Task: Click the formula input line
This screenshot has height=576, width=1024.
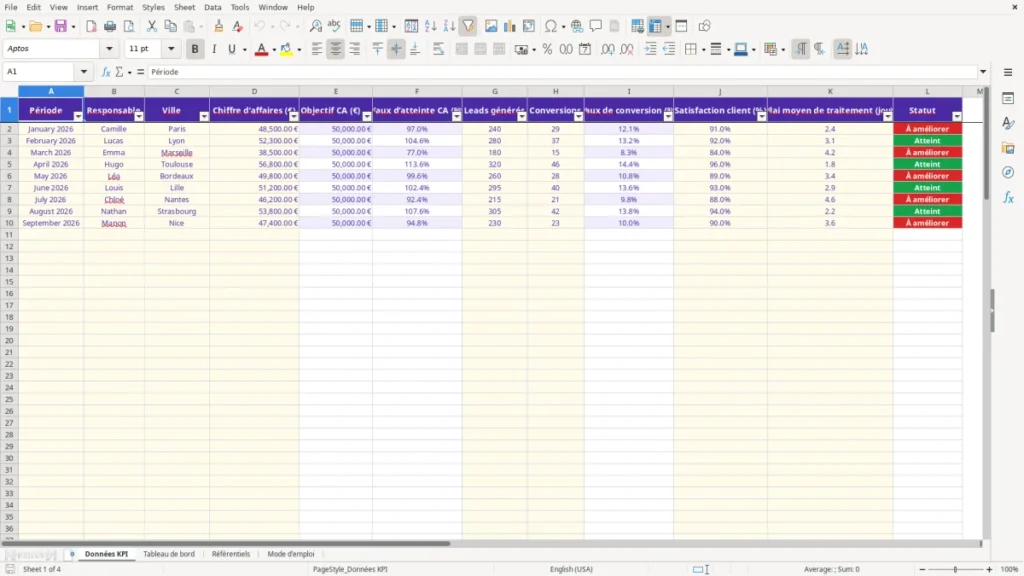Action: click(562, 72)
